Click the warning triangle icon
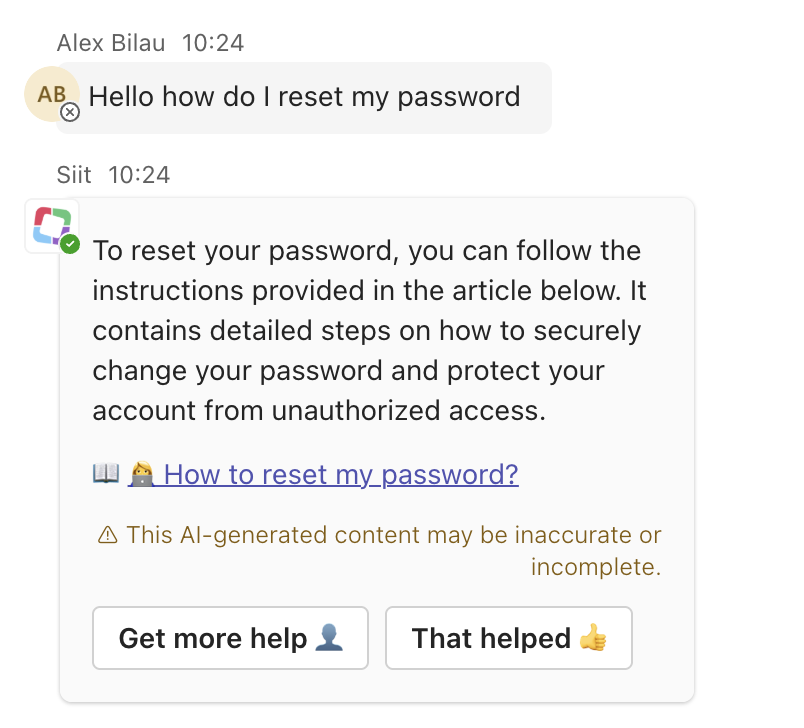Viewport: 804px width, 728px height. tap(108, 536)
